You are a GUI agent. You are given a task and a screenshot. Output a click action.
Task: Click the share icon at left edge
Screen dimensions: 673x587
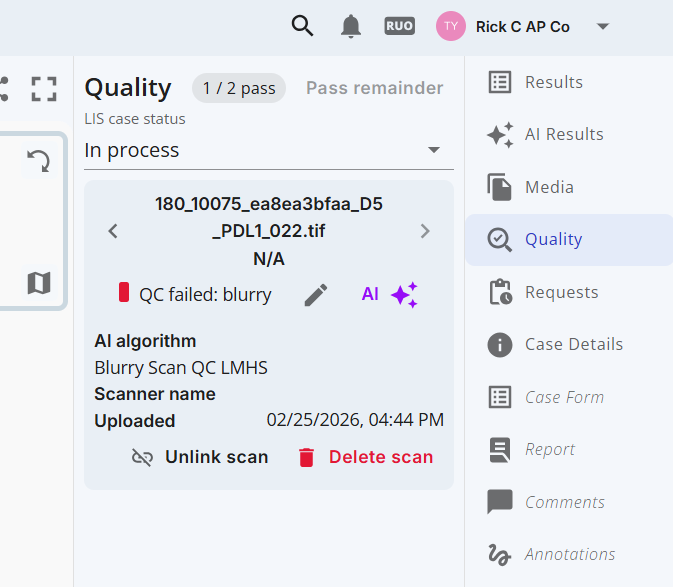coord(4,88)
